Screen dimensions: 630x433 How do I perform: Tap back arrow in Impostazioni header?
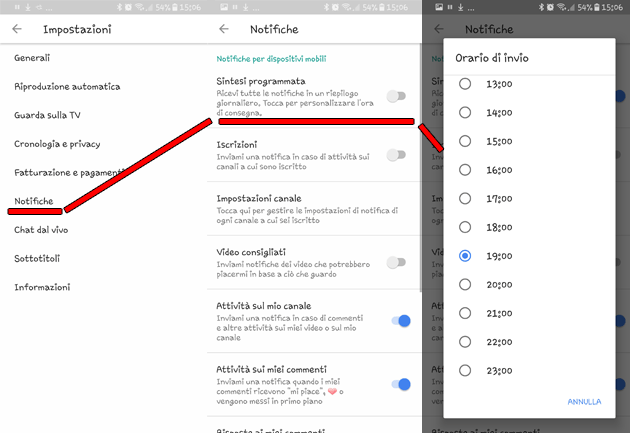click(x=17, y=30)
